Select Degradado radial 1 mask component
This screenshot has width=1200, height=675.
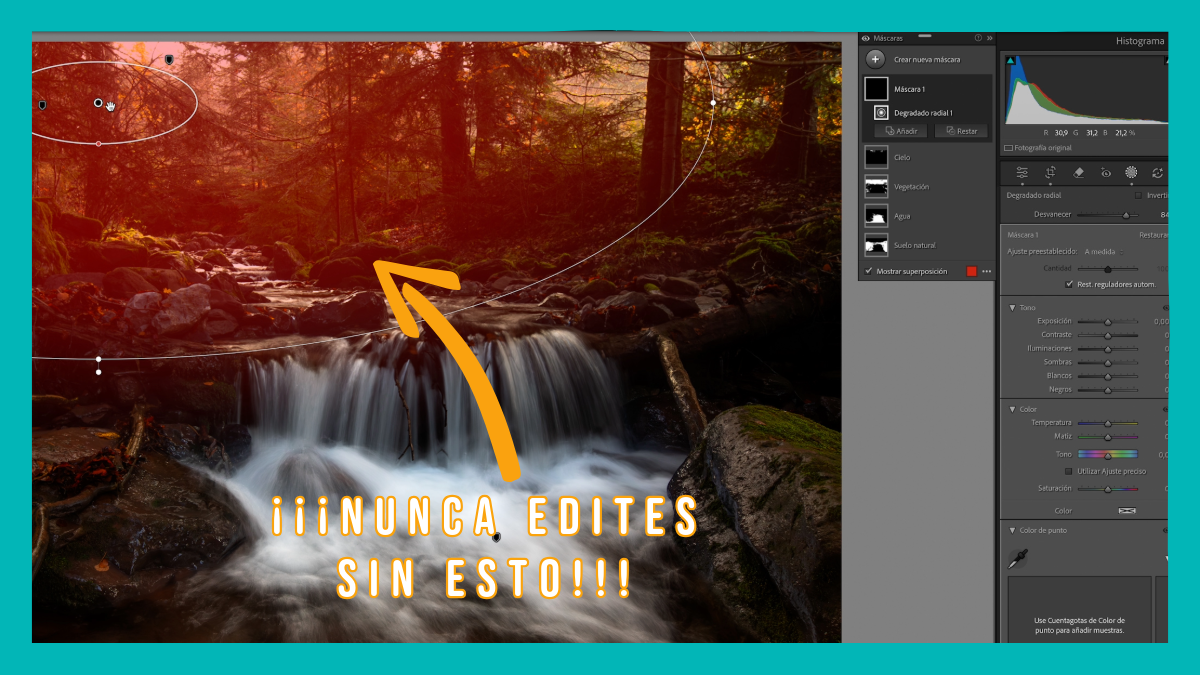tap(922, 113)
